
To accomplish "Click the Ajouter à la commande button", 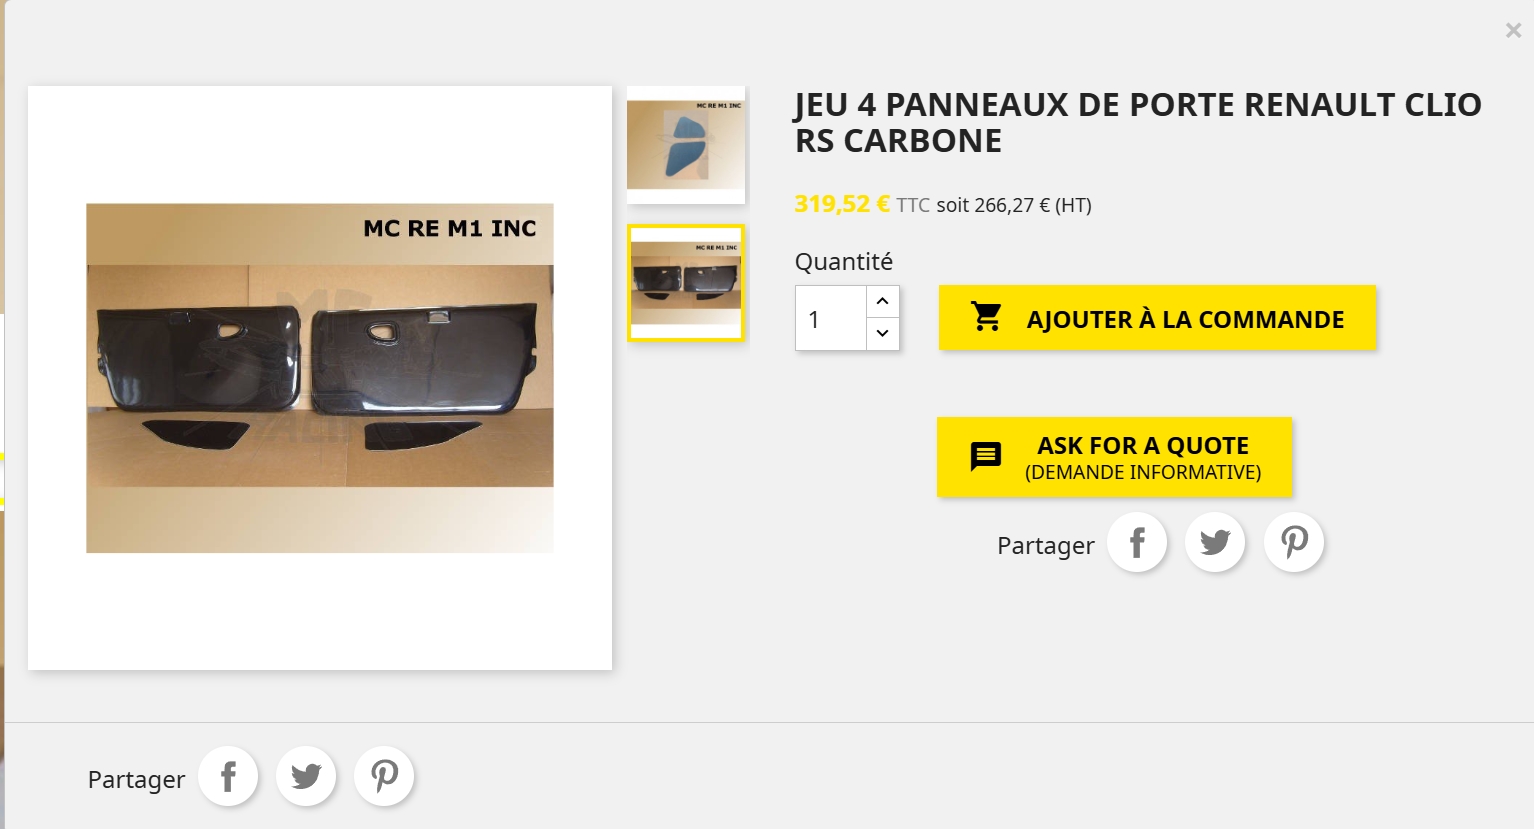I will 1157,318.
